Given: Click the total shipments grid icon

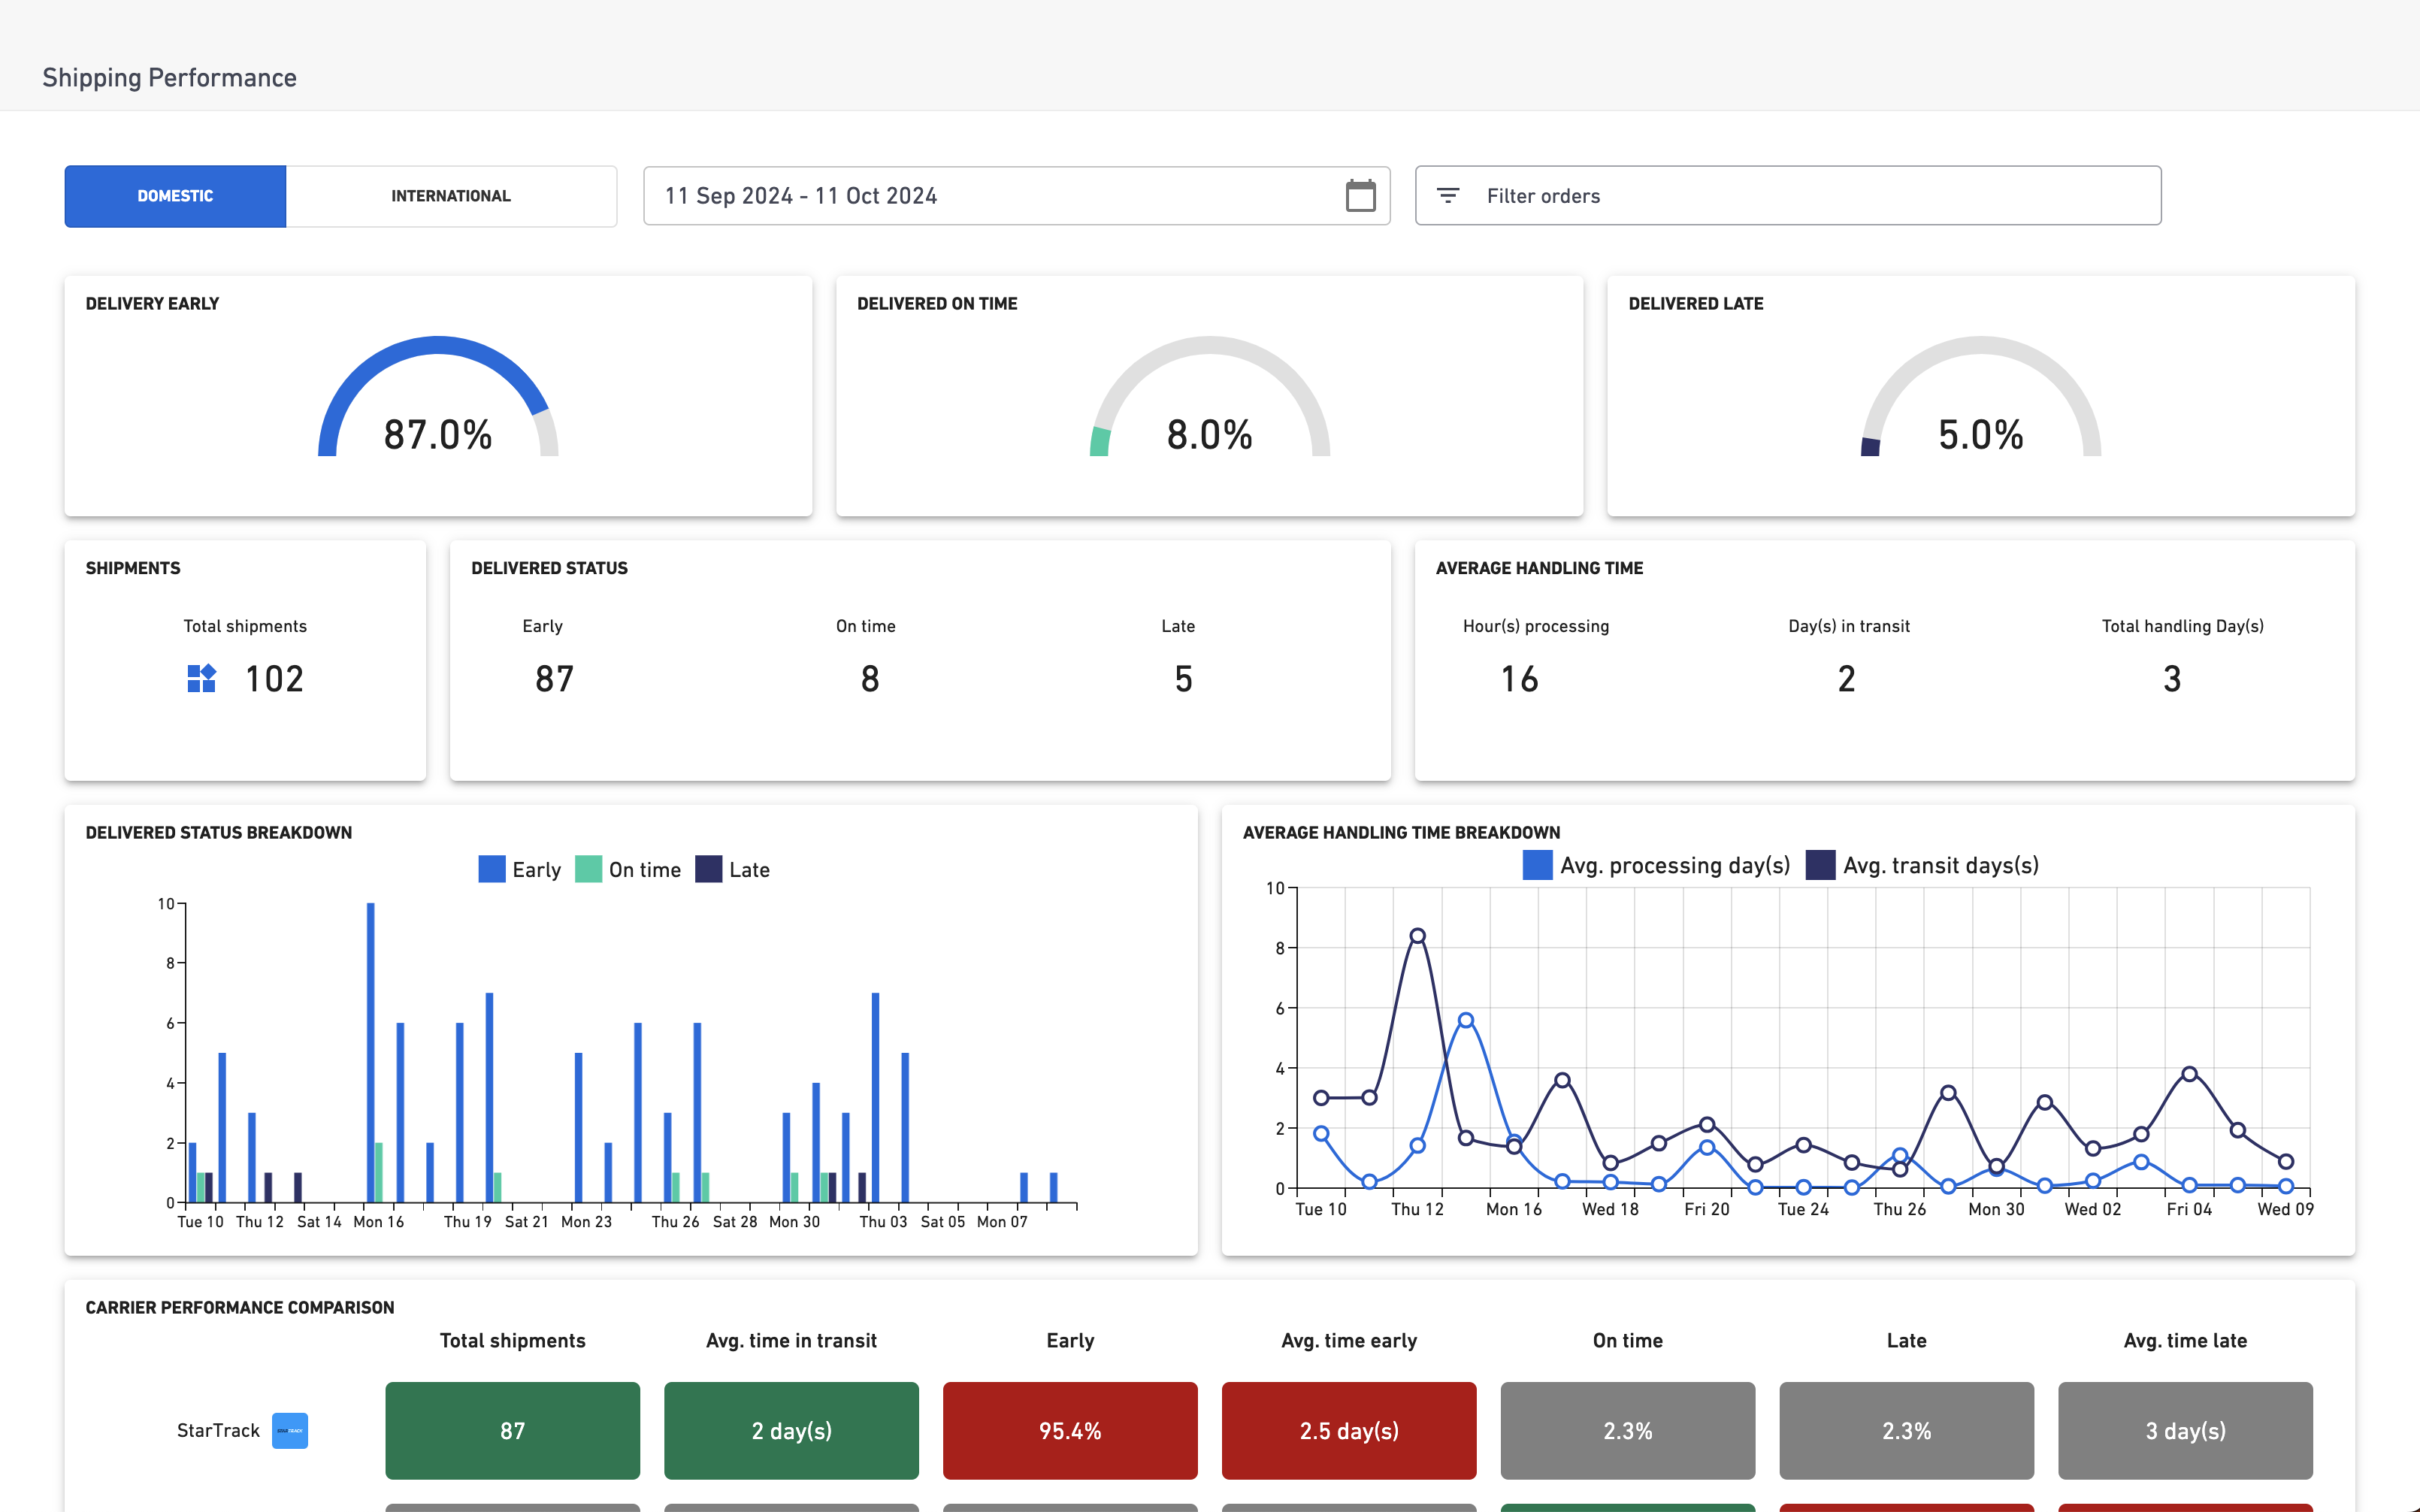Looking at the screenshot, I should coord(201,679).
